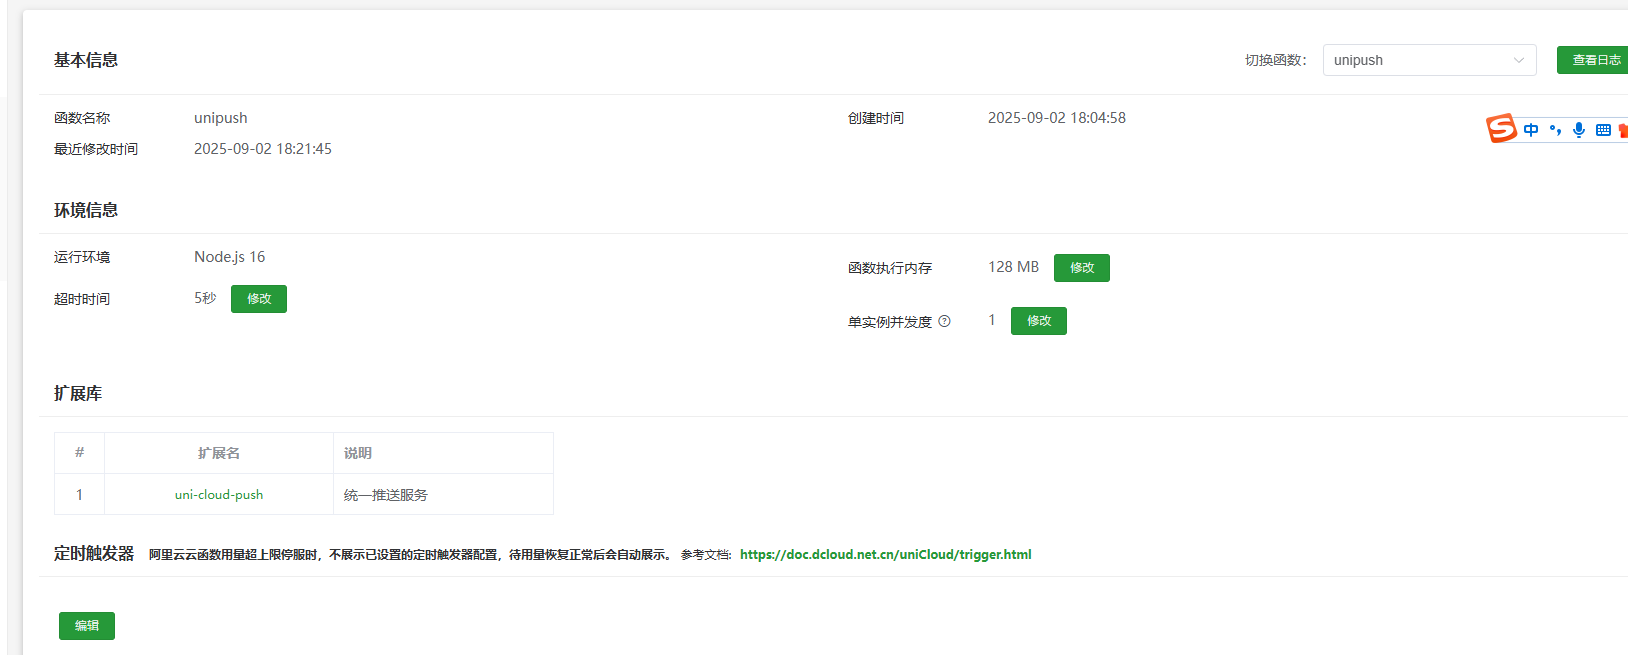Toggle the Chinese 中 input mode indicator
1628x655 pixels.
(x=1531, y=130)
